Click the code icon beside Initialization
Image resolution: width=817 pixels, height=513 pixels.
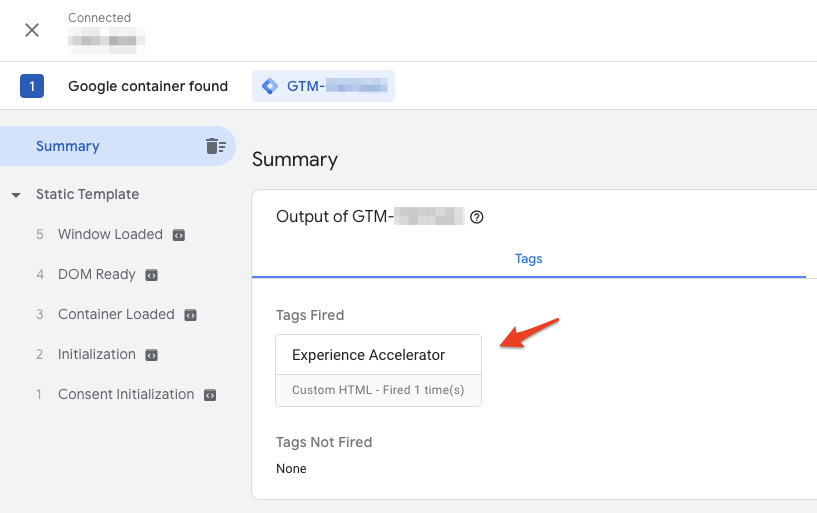pyautogui.click(x=152, y=355)
